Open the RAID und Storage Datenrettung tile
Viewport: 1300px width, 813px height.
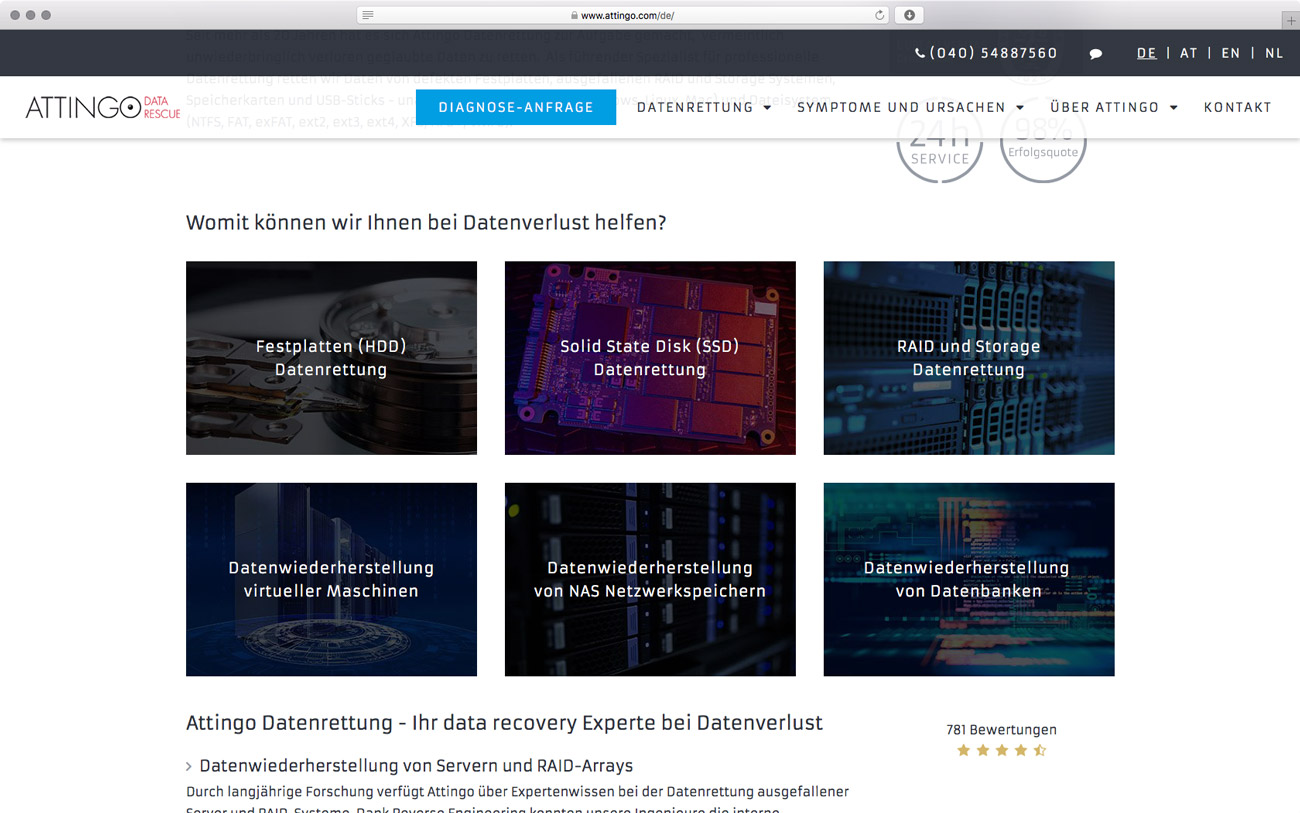coord(969,358)
